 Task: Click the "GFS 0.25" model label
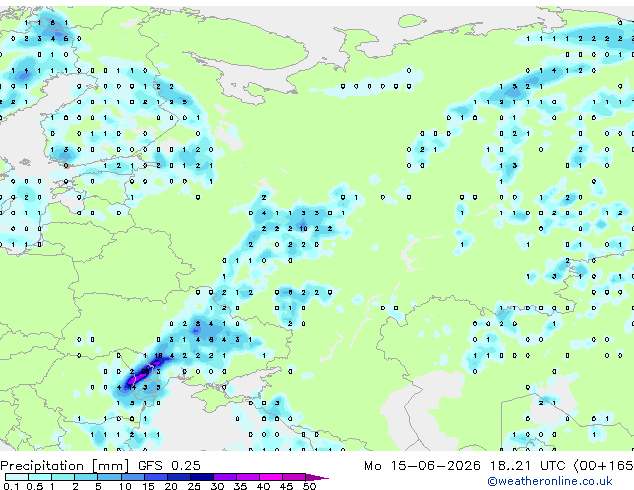click(169, 466)
